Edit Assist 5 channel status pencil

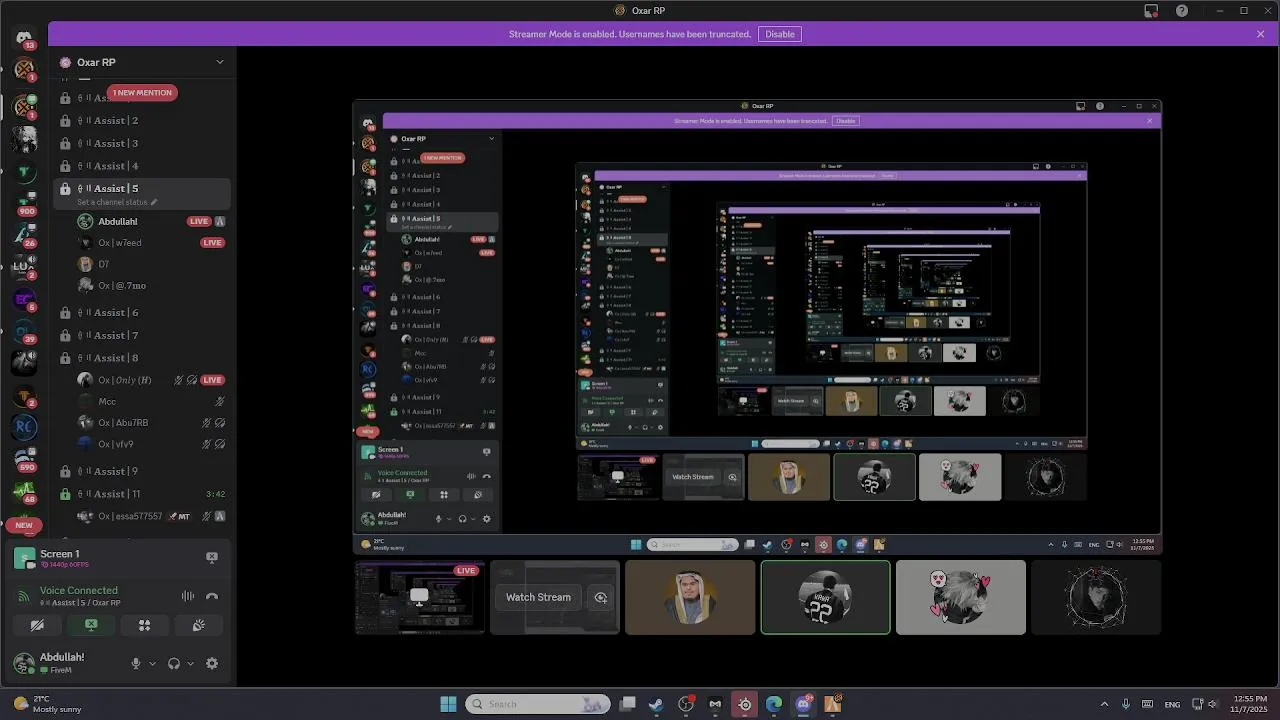pos(154,202)
